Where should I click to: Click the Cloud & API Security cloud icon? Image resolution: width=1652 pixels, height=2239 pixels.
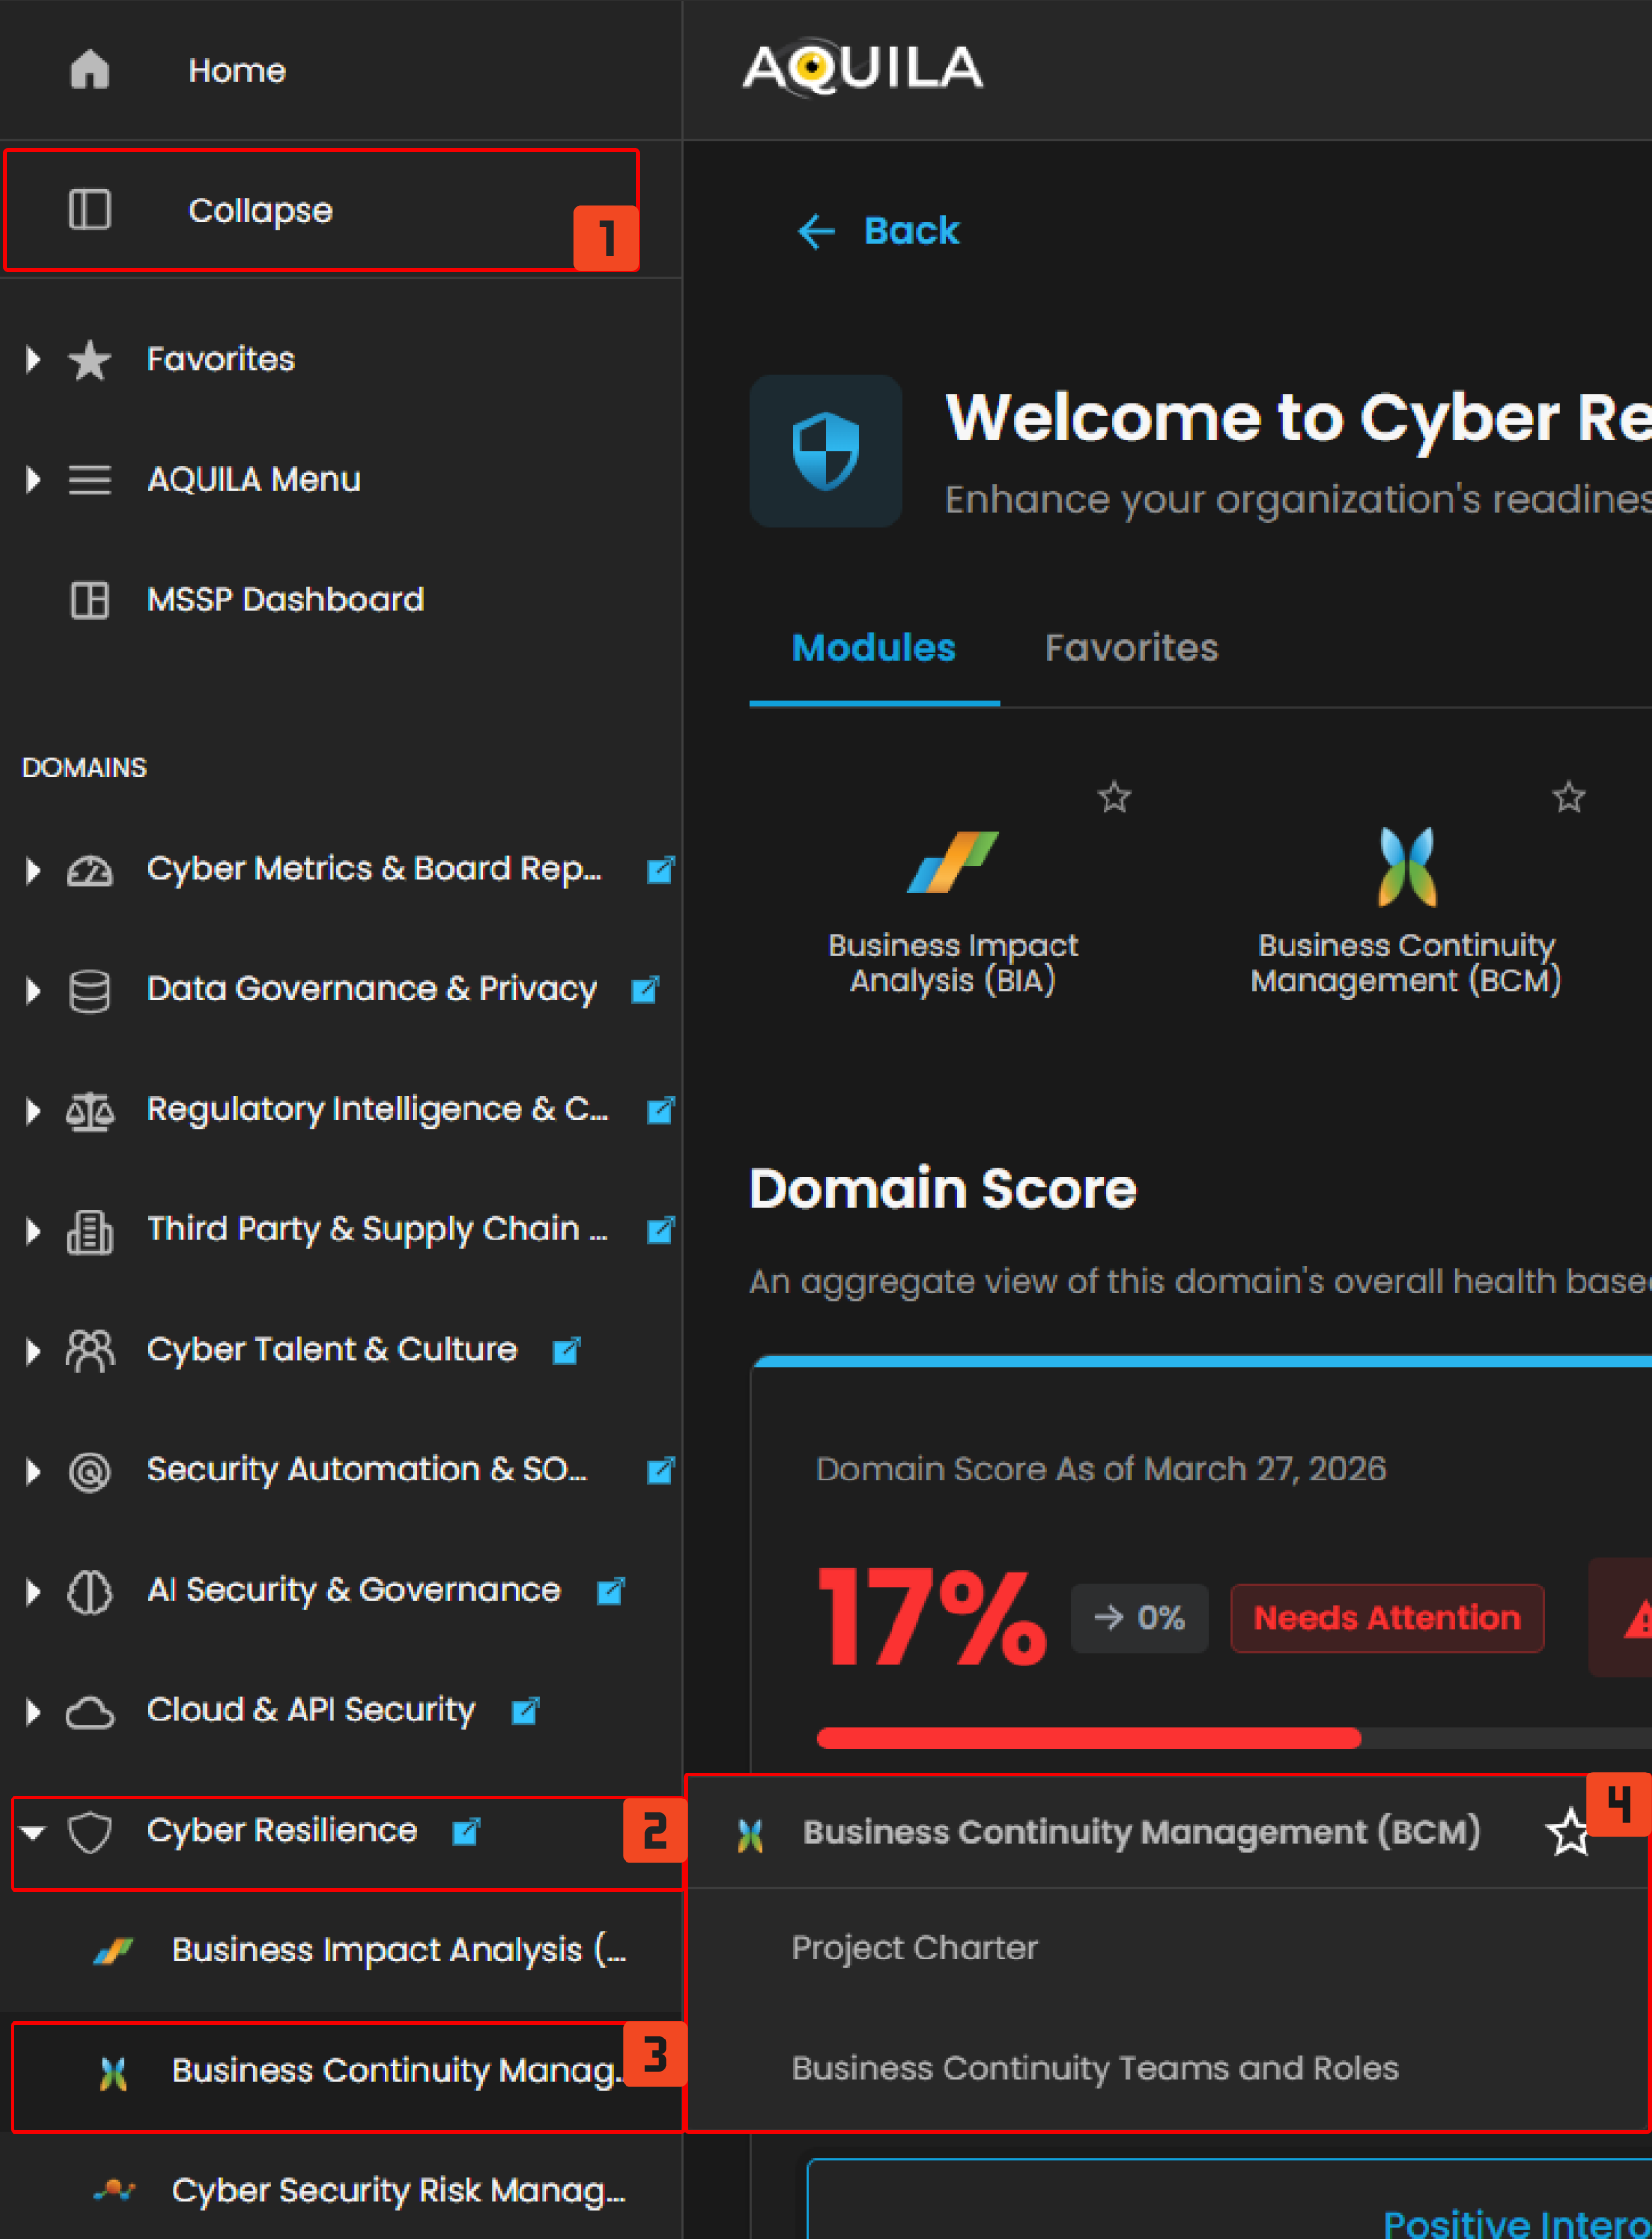point(90,1712)
